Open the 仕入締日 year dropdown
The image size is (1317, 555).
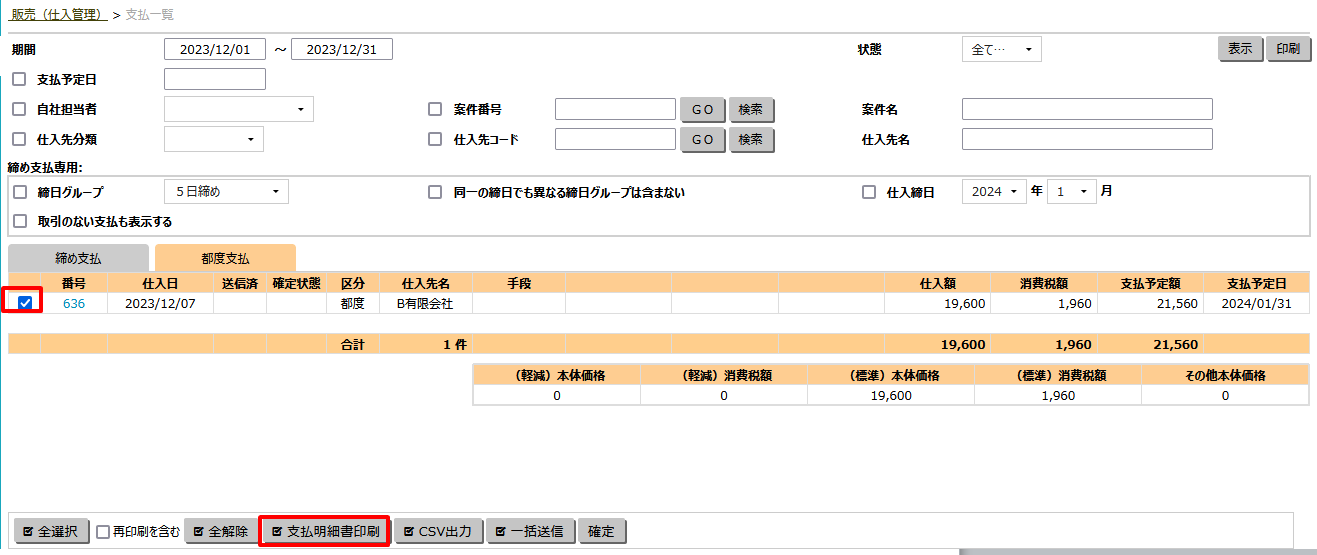(x=994, y=192)
